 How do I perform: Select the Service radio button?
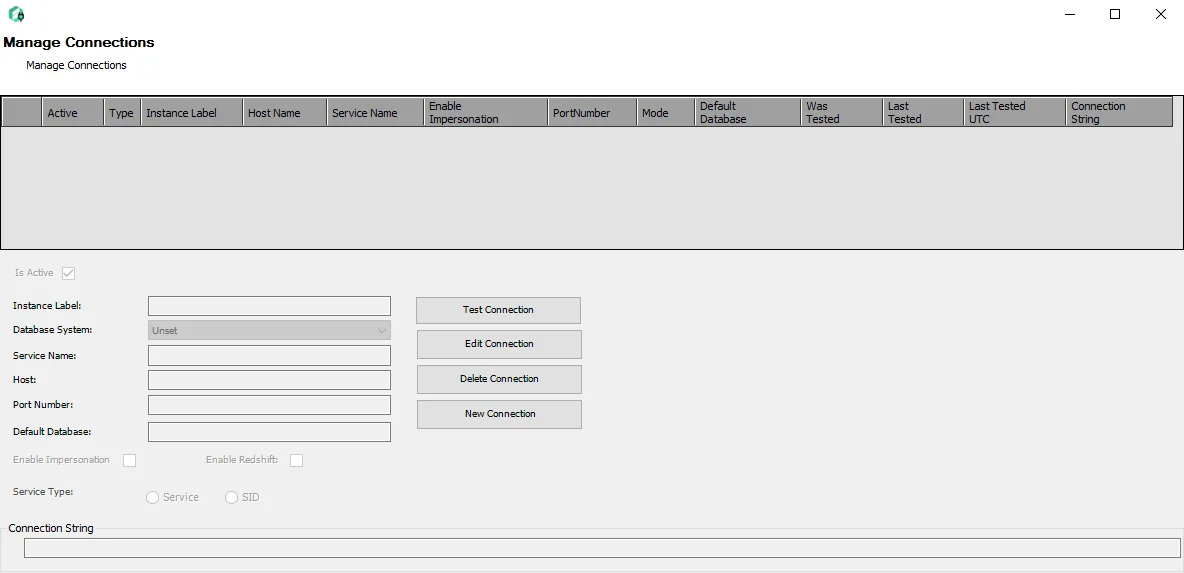[153, 498]
